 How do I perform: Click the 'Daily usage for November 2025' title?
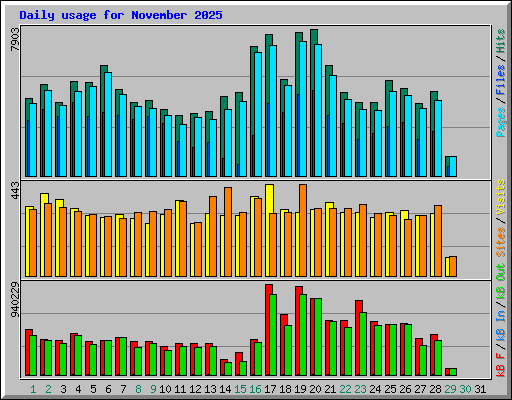(121, 15)
